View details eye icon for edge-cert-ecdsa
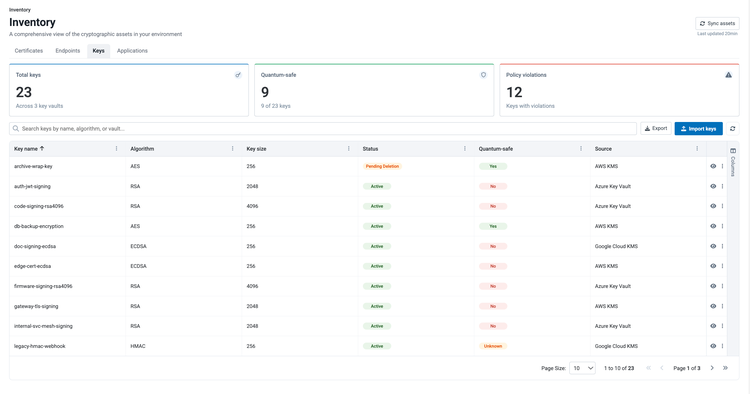This screenshot has width=750, height=394. pyautogui.click(x=713, y=266)
